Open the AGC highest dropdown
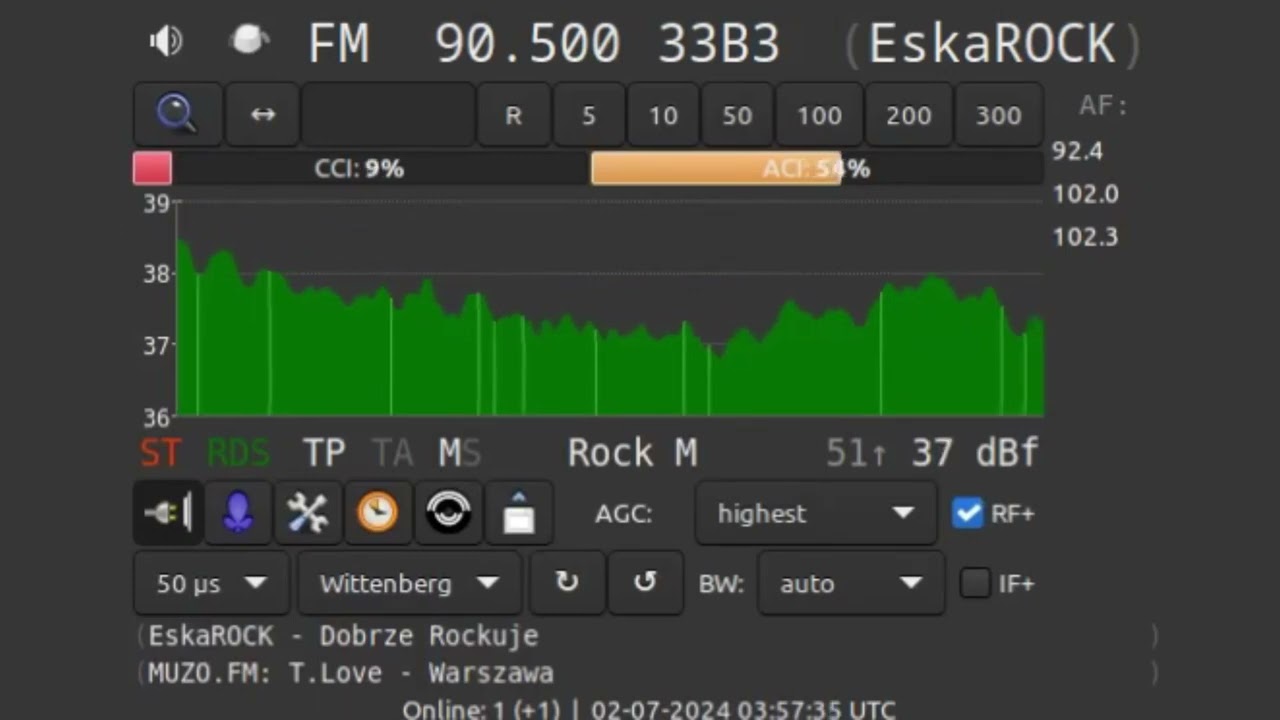1280x720 pixels. click(x=816, y=513)
